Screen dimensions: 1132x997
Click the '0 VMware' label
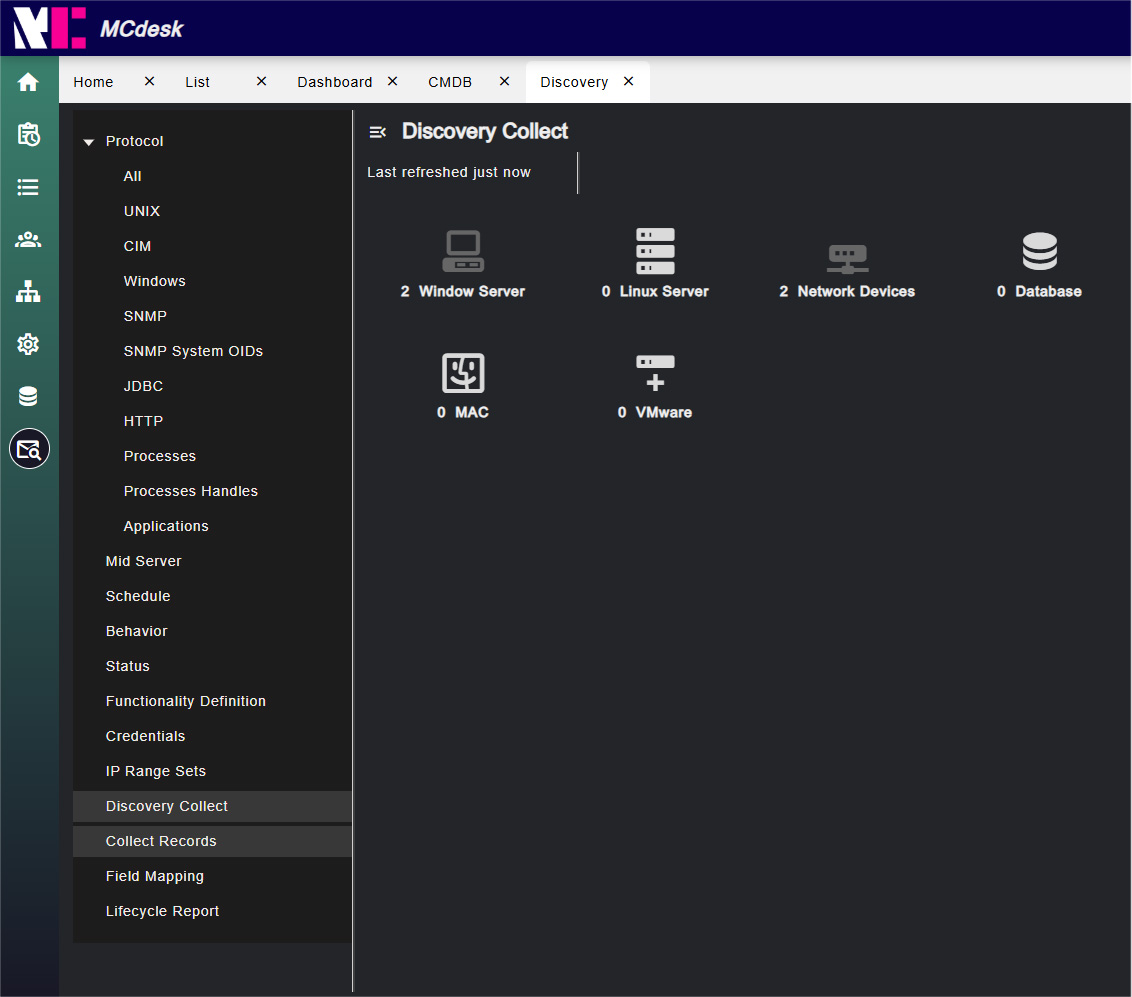point(655,413)
